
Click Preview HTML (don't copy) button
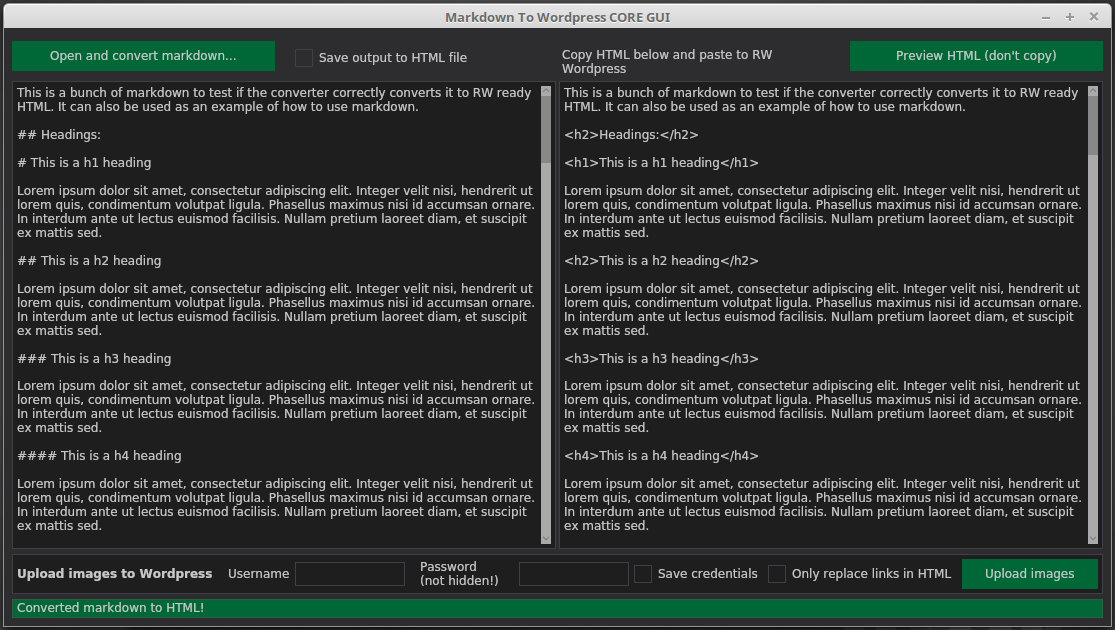point(976,55)
